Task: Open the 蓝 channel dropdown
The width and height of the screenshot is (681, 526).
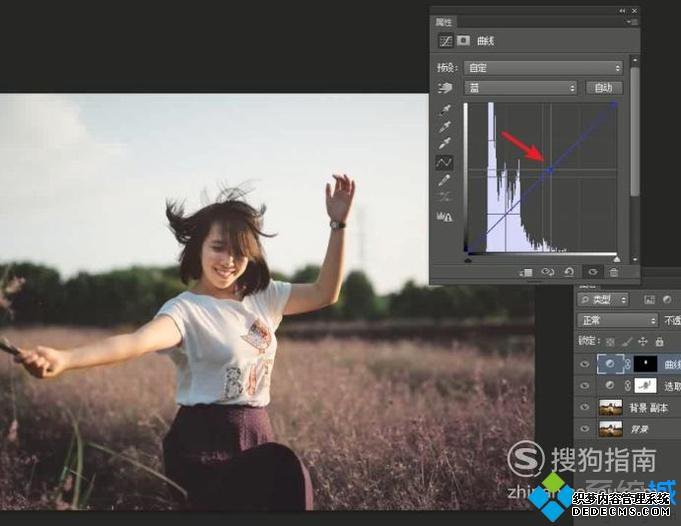Action: click(520, 88)
